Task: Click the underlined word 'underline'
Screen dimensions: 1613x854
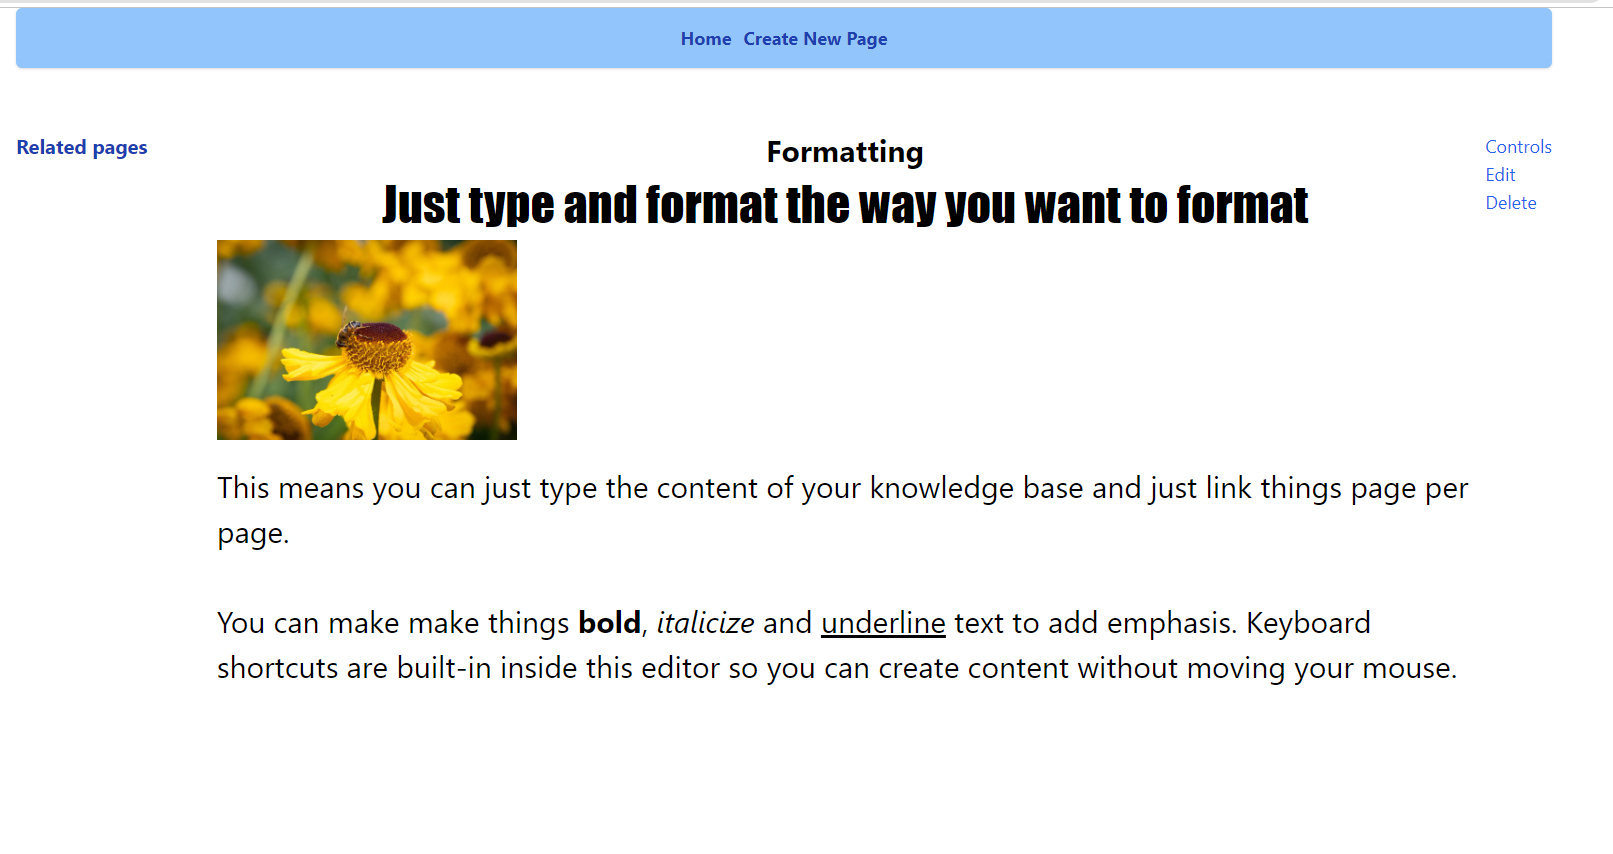Action: (883, 623)
